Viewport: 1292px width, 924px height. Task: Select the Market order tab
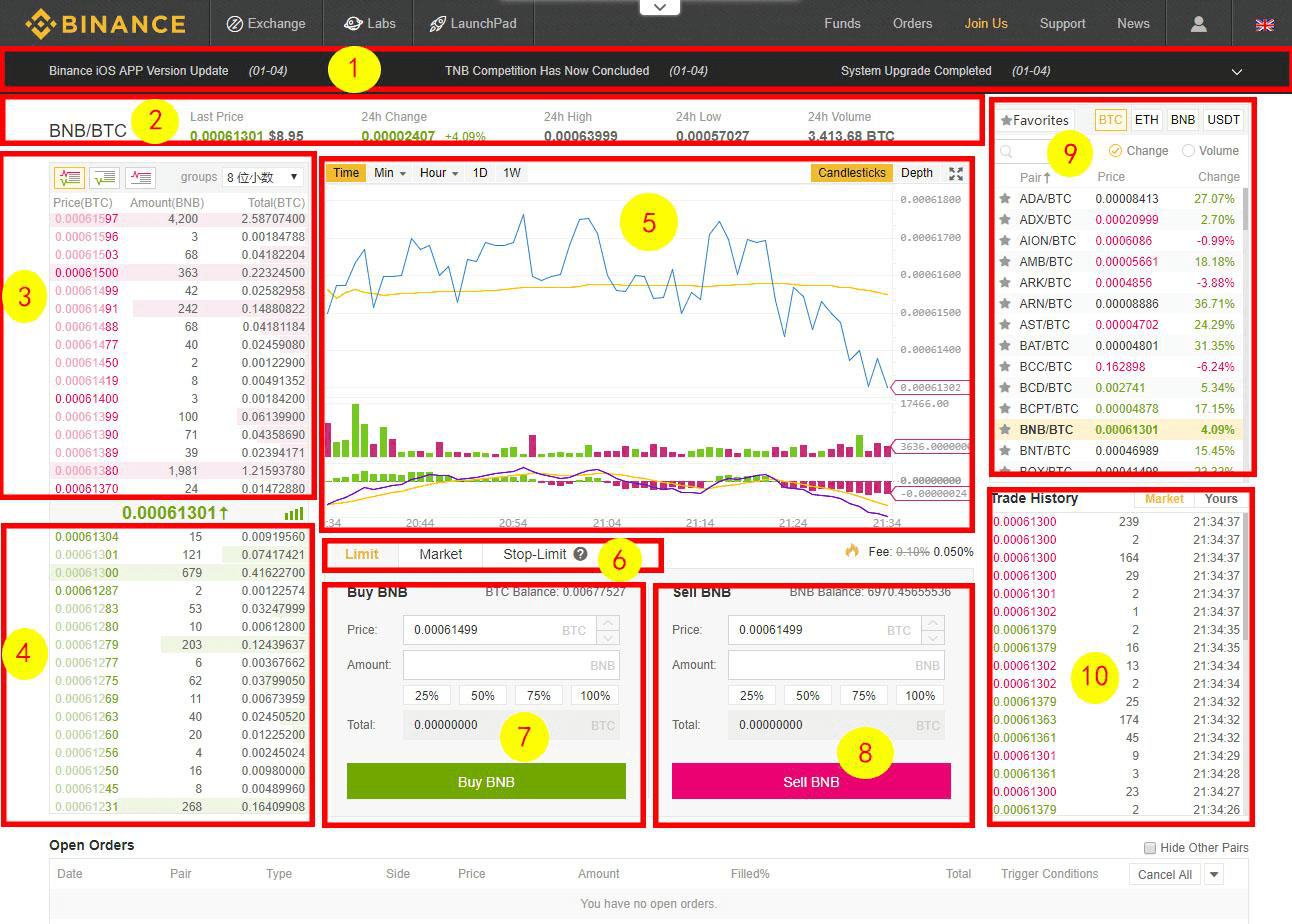tap(440, 554)
